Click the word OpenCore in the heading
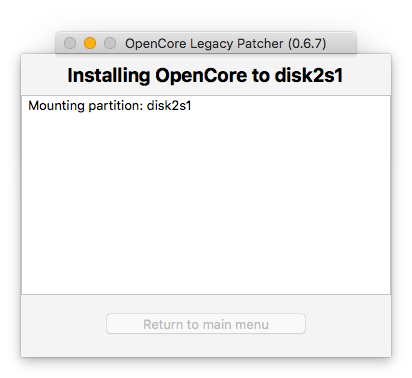Image resolution: width=412 pixels, height=378 pixels. [201, 76]
